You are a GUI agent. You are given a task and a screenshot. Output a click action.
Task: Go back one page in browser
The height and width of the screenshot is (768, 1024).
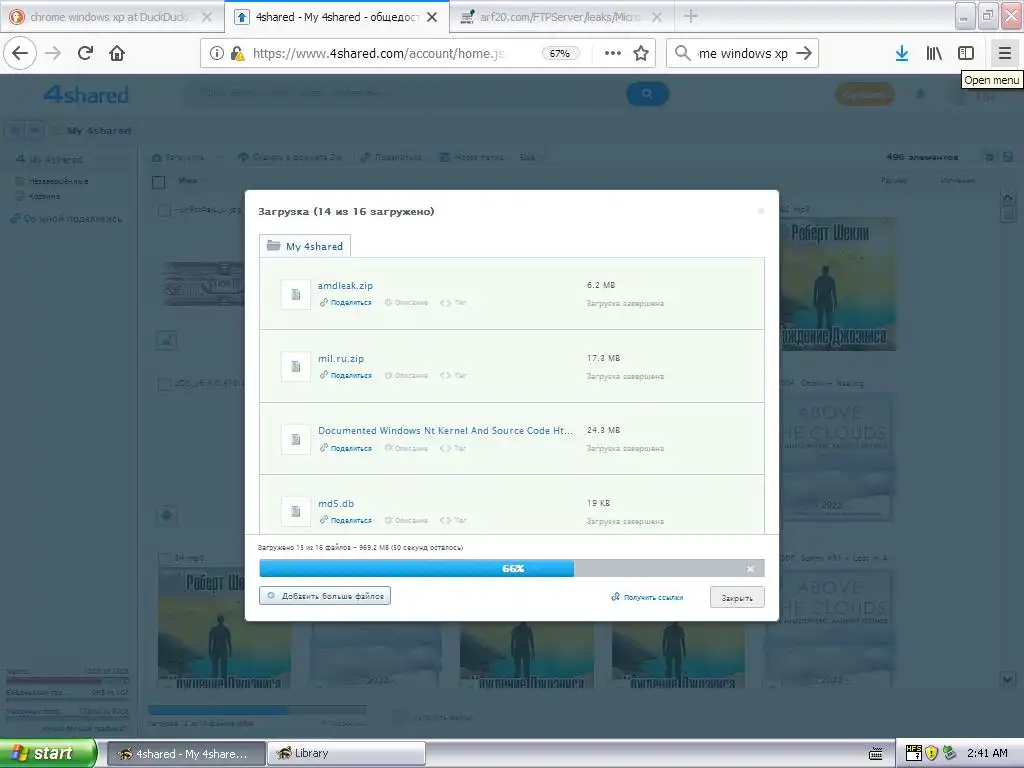(20, 53)
